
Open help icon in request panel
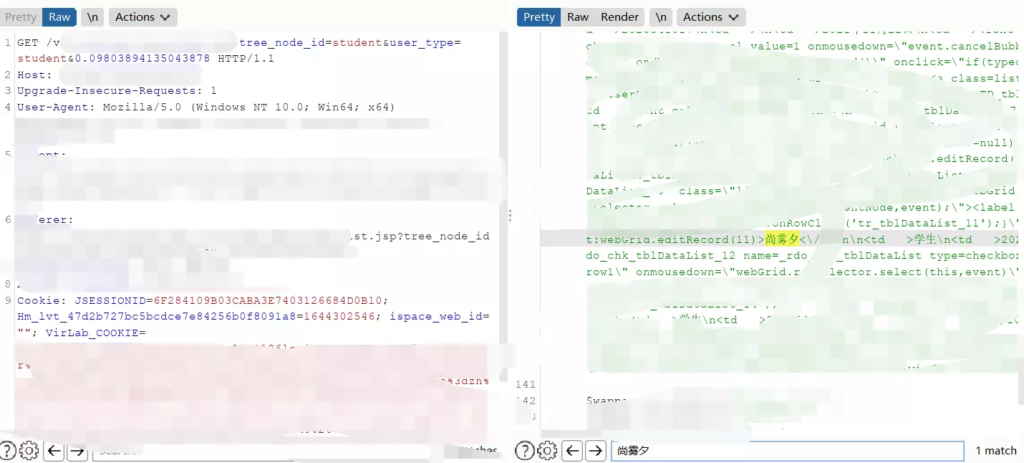click(x=7, y=451)
